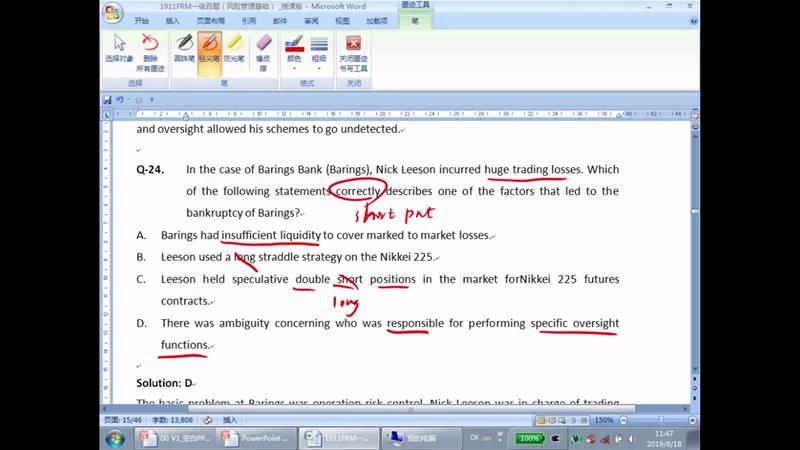
Task: Open the 页面布局 (Page Layout) tab
Action: (210, 20)
